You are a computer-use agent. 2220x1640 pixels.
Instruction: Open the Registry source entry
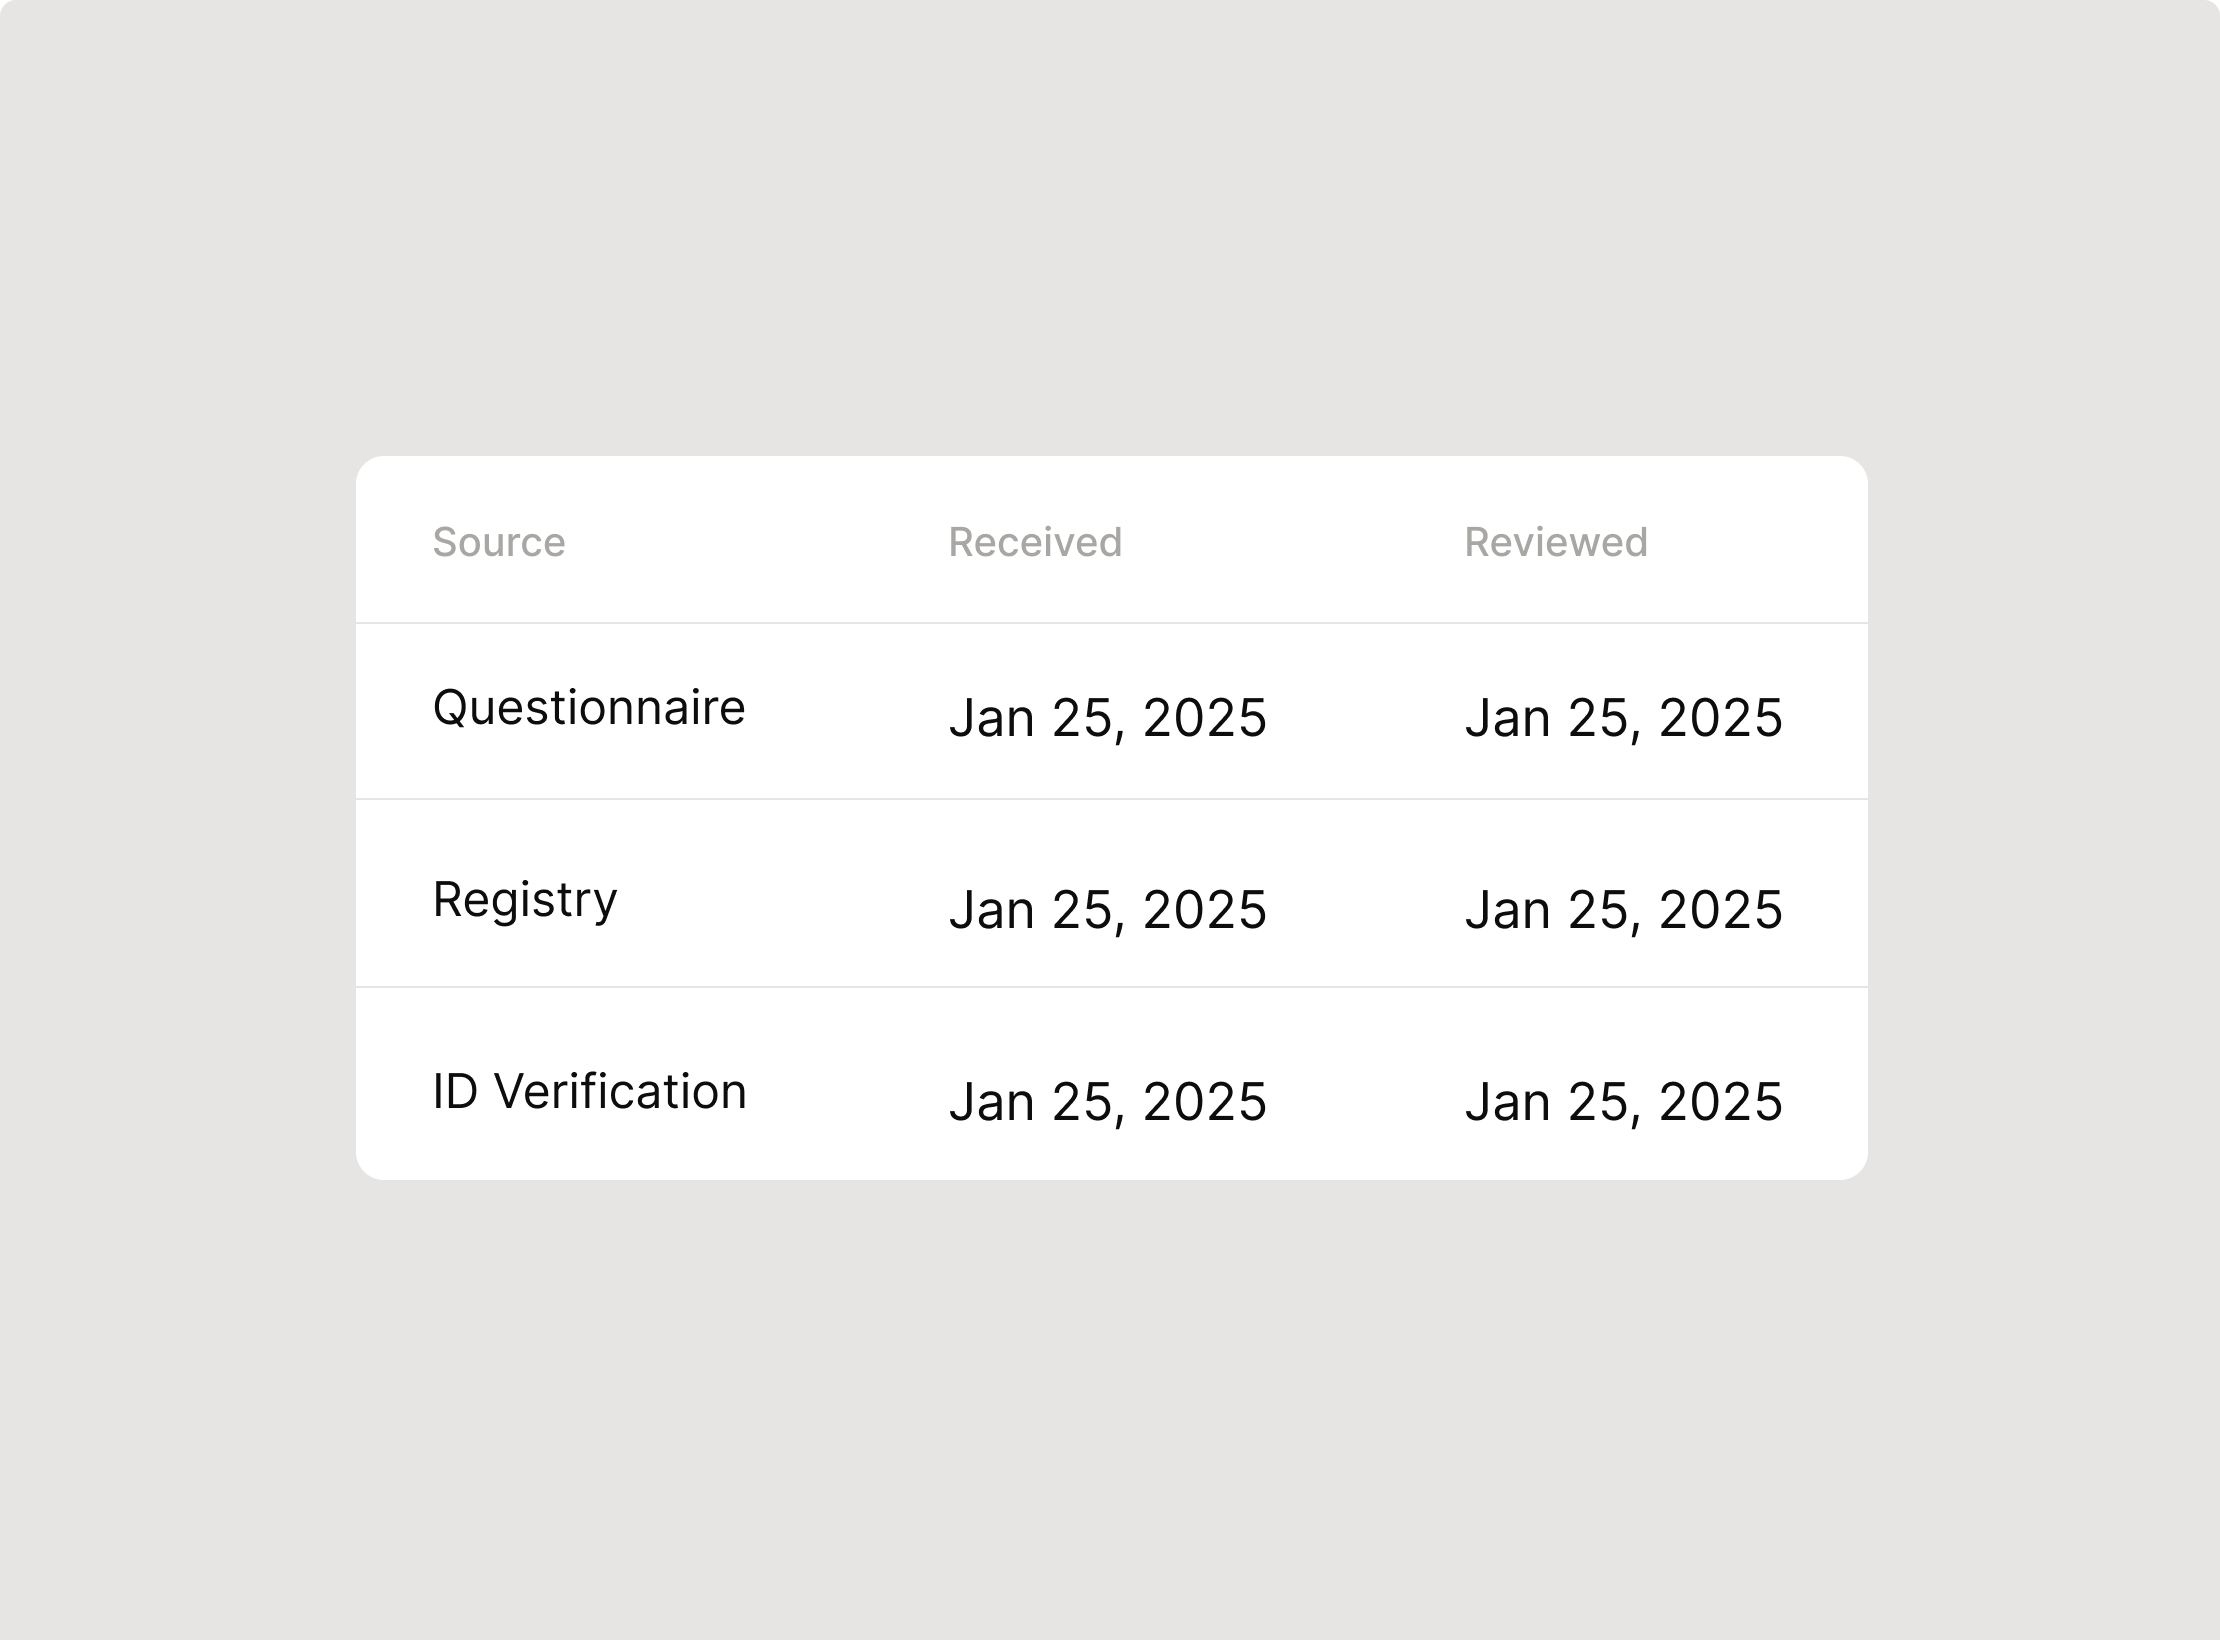tap(525, 901)
